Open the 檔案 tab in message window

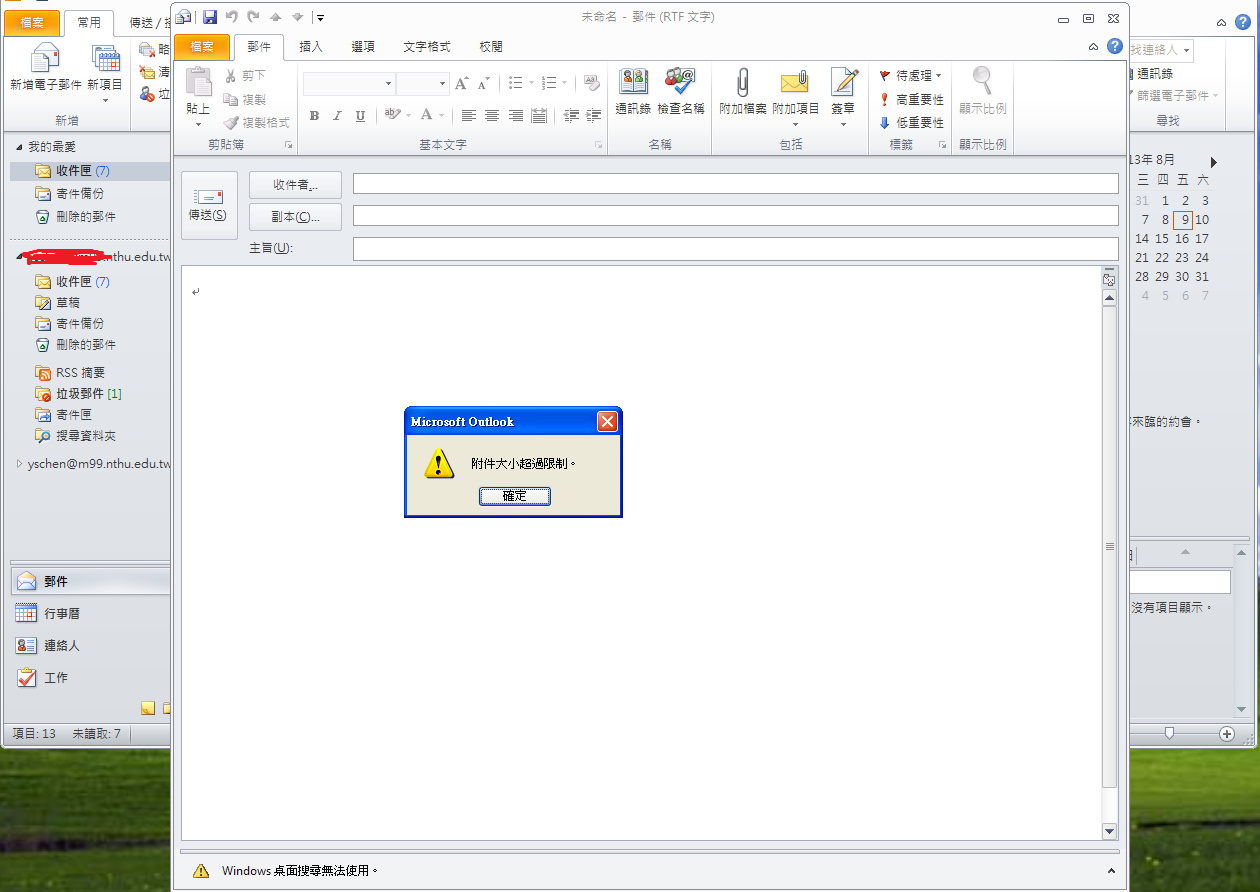202,46
